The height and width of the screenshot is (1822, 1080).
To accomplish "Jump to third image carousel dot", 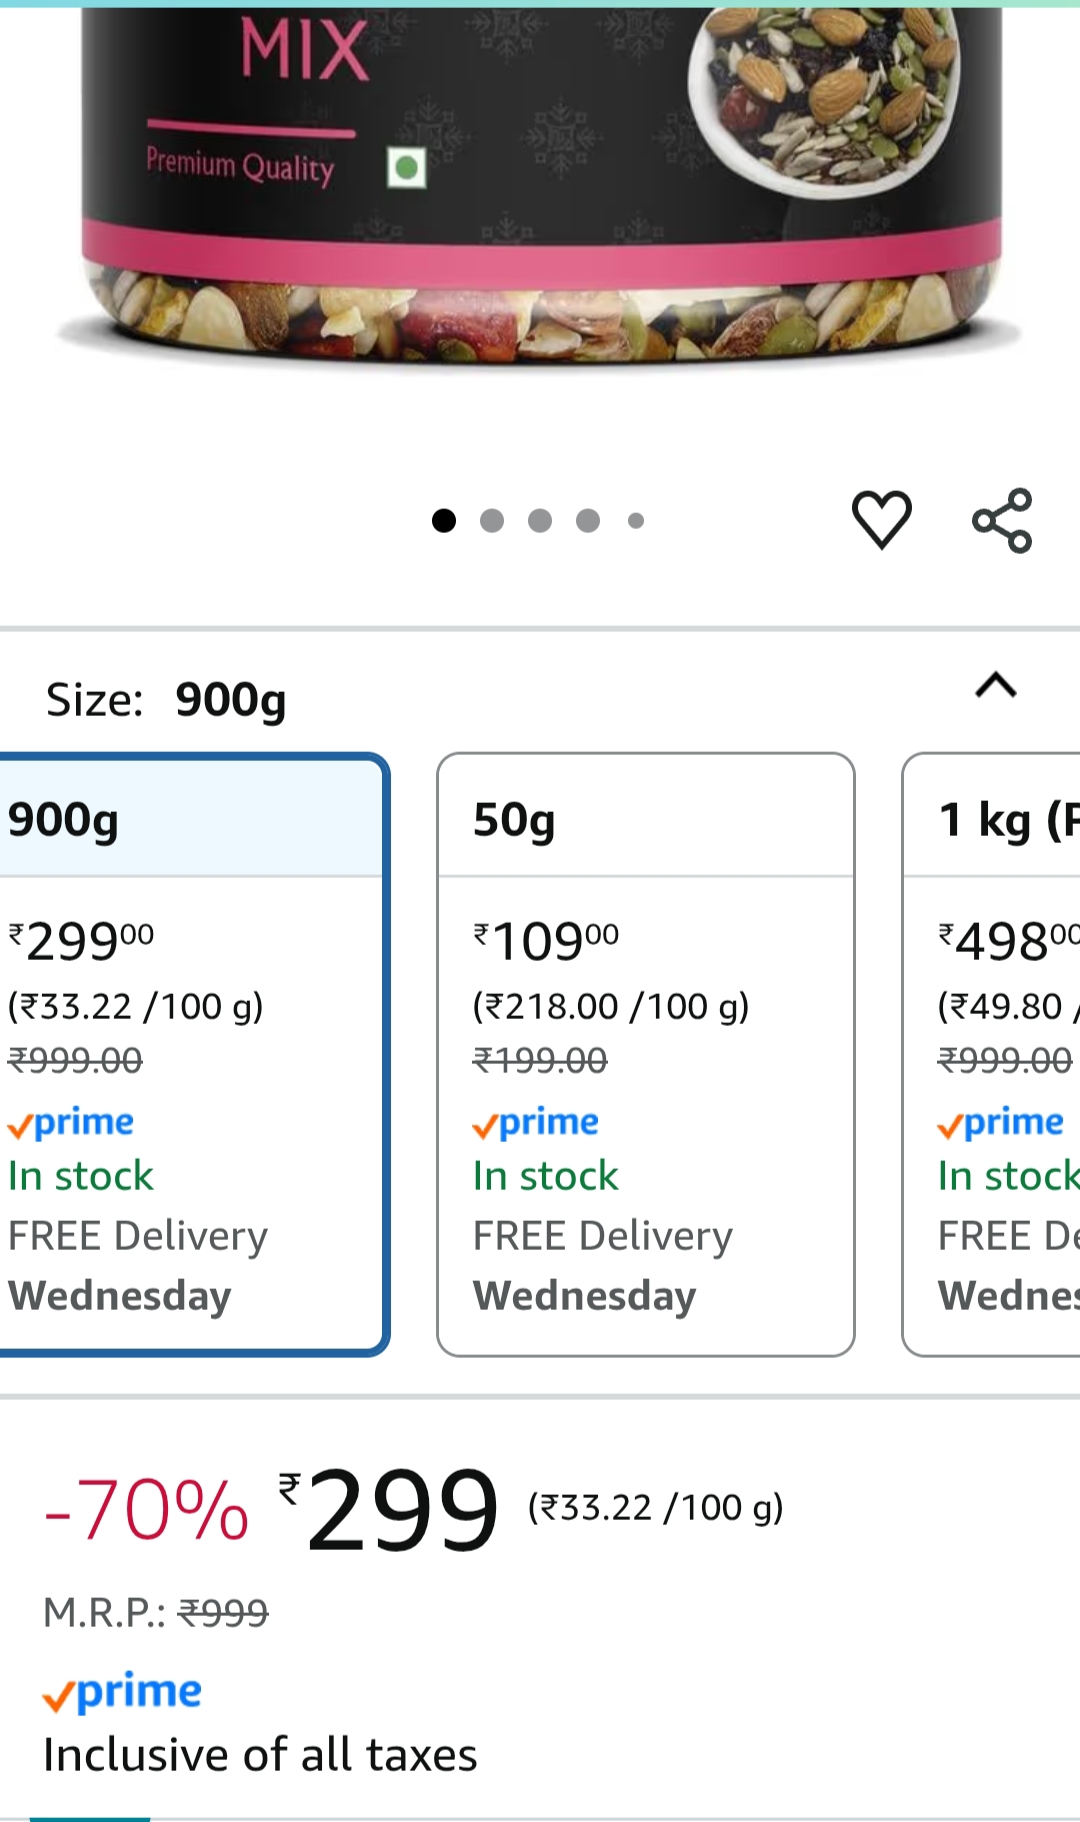I will coord(540,521).
